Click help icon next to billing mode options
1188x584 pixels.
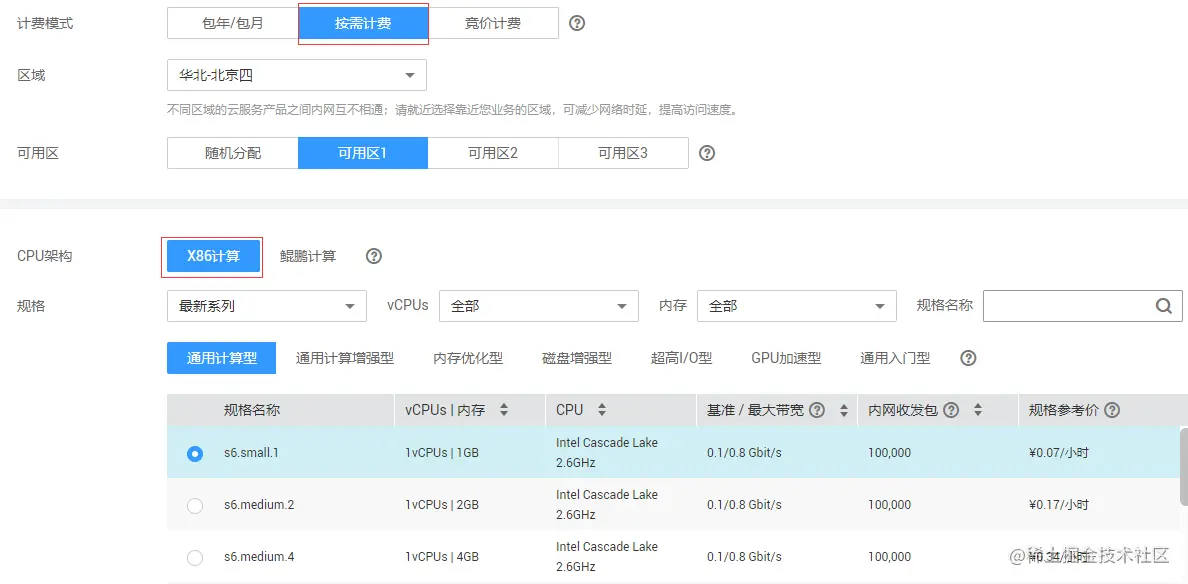[577, 23]
